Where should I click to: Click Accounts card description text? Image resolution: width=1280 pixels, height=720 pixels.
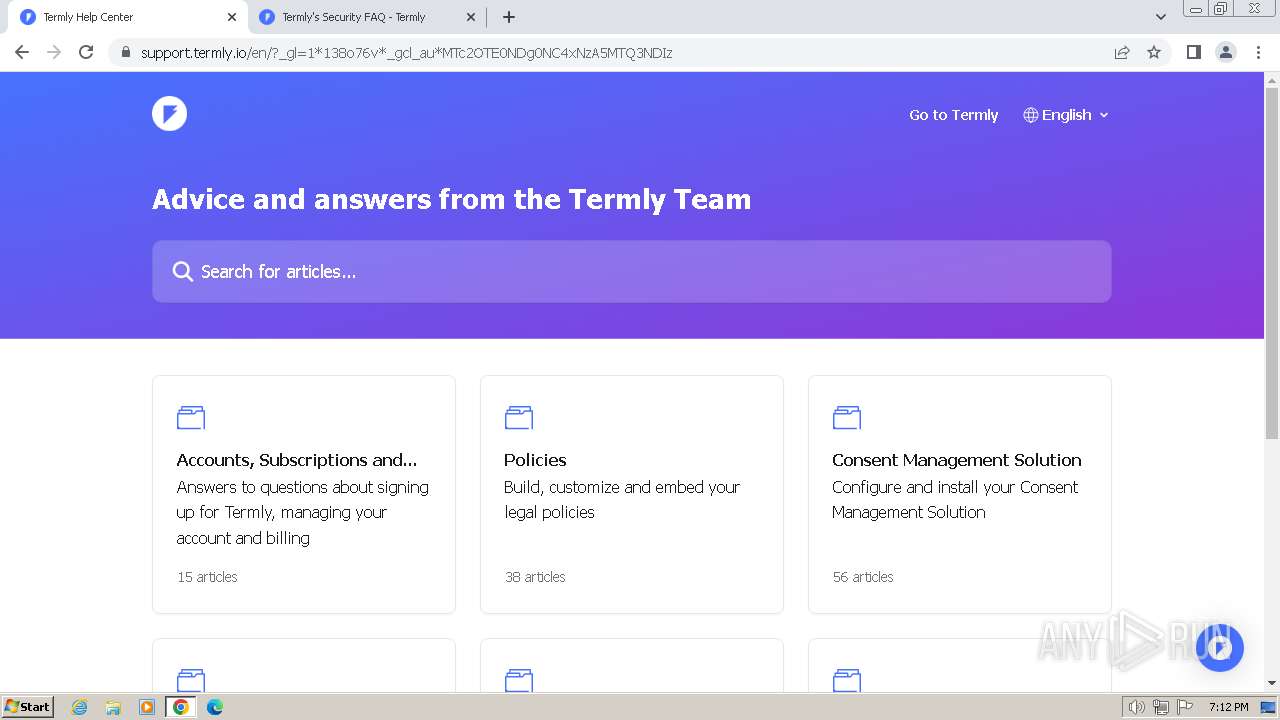coord(303,512)
